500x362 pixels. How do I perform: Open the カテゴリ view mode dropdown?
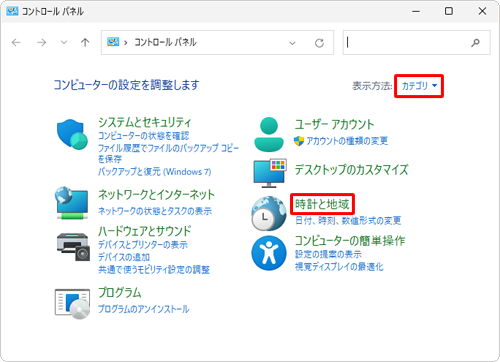(419, 86)
